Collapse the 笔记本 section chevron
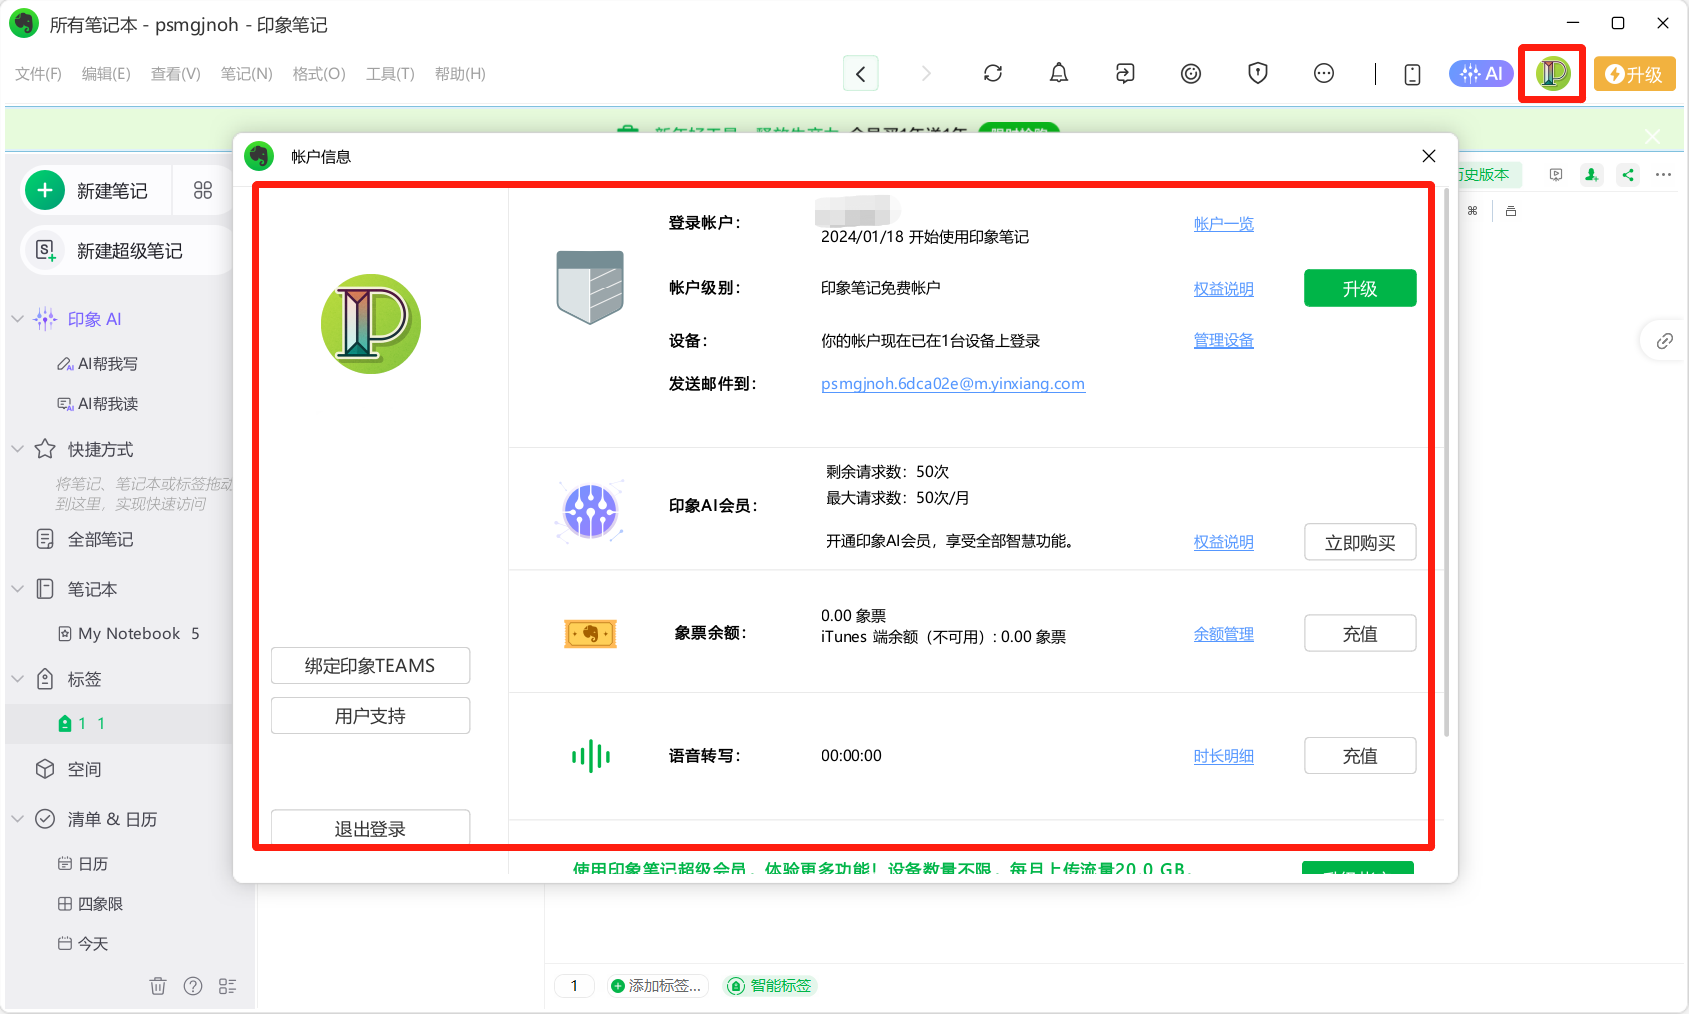Viewport: 1689px width, 1014px height. coord(17,589)
